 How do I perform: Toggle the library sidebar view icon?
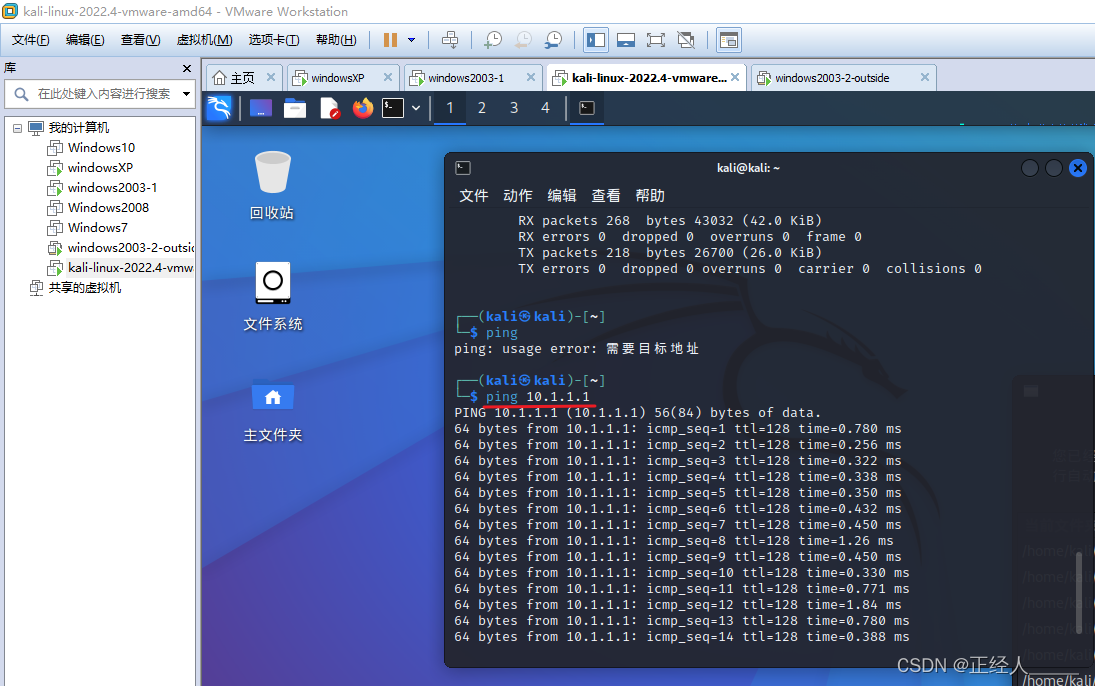pos(596,40)
